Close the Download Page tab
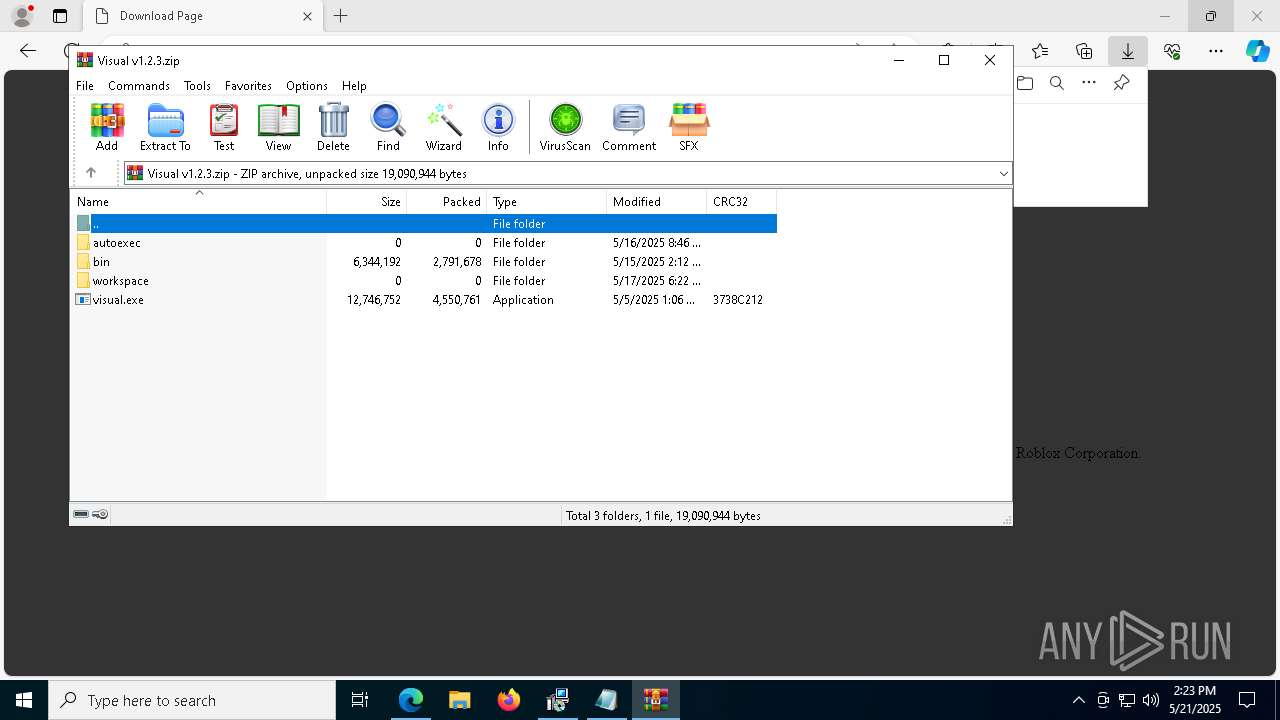The image size is (1280, 720). [x=307, y=16]
